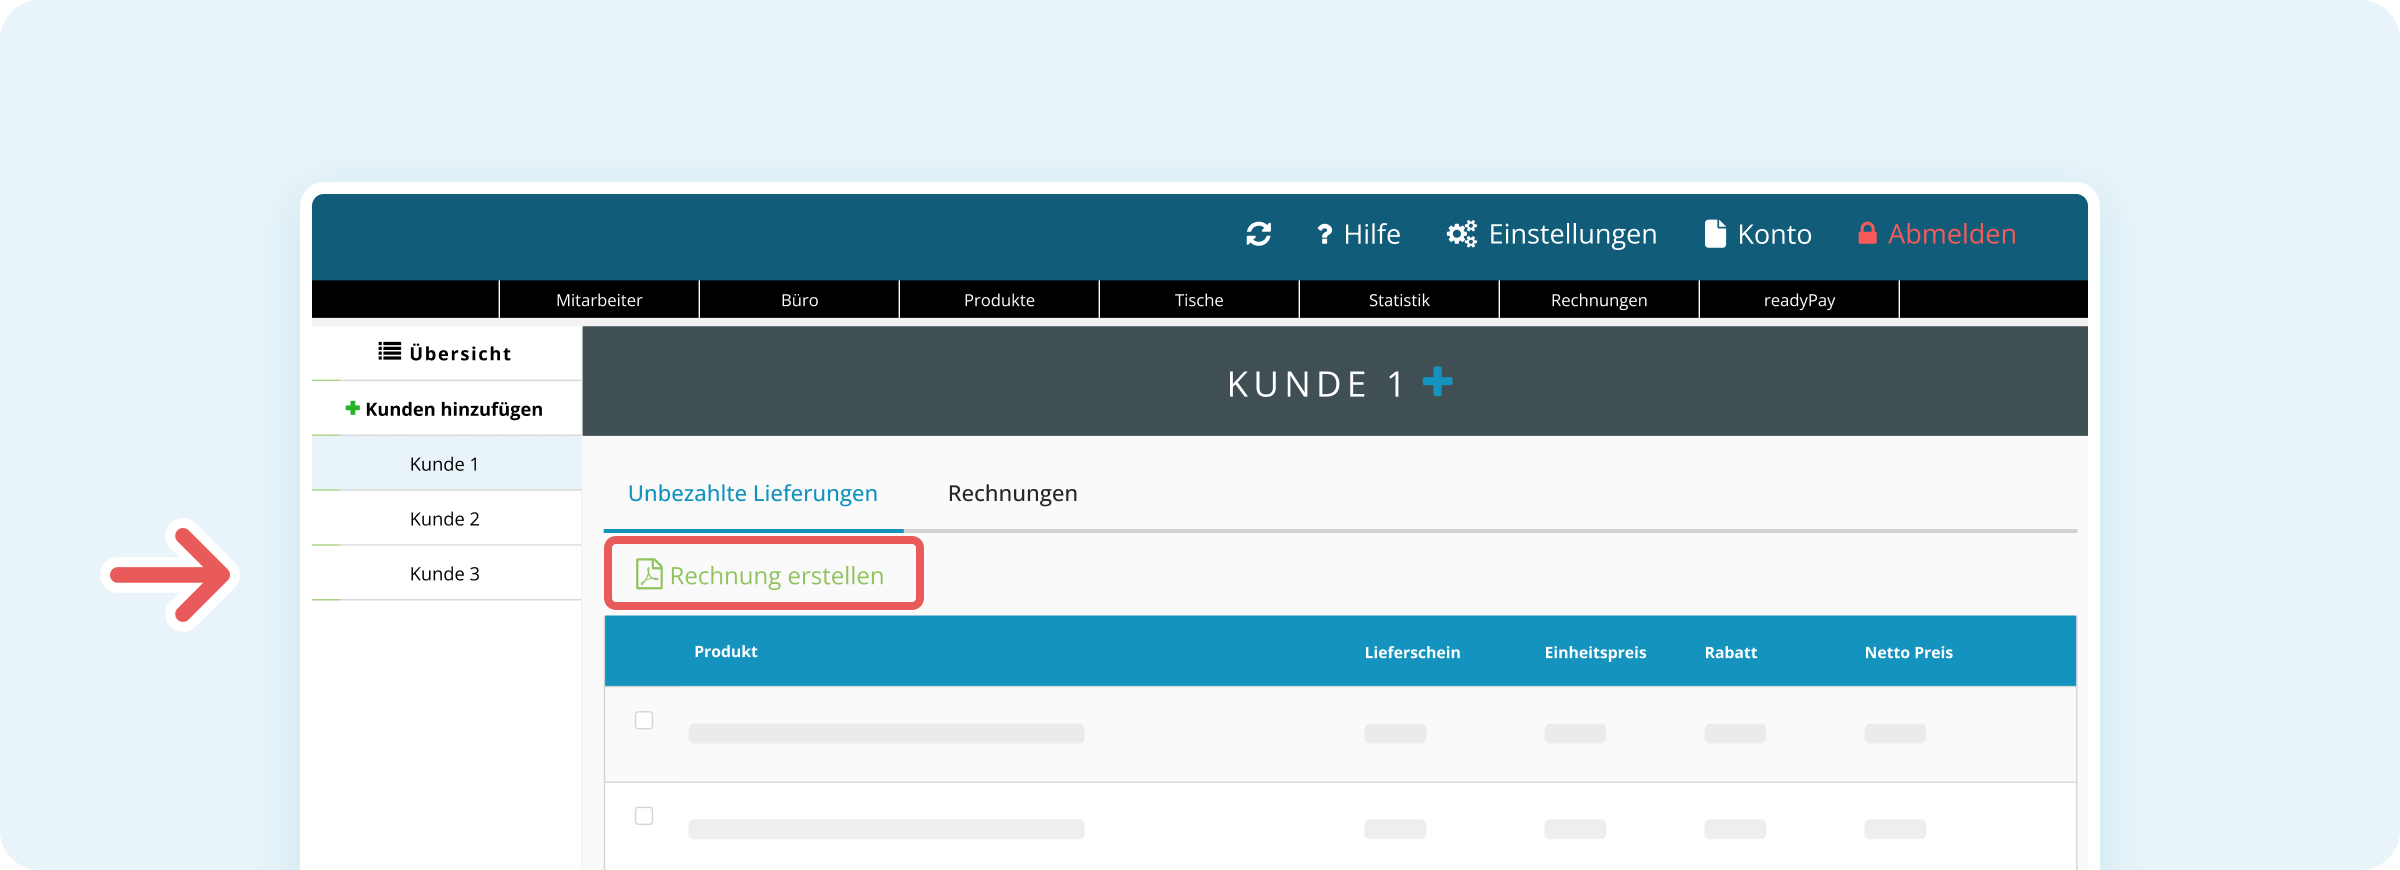
Task: Select Kunde 1 in sidebar
Action: [x=446, y=464]
